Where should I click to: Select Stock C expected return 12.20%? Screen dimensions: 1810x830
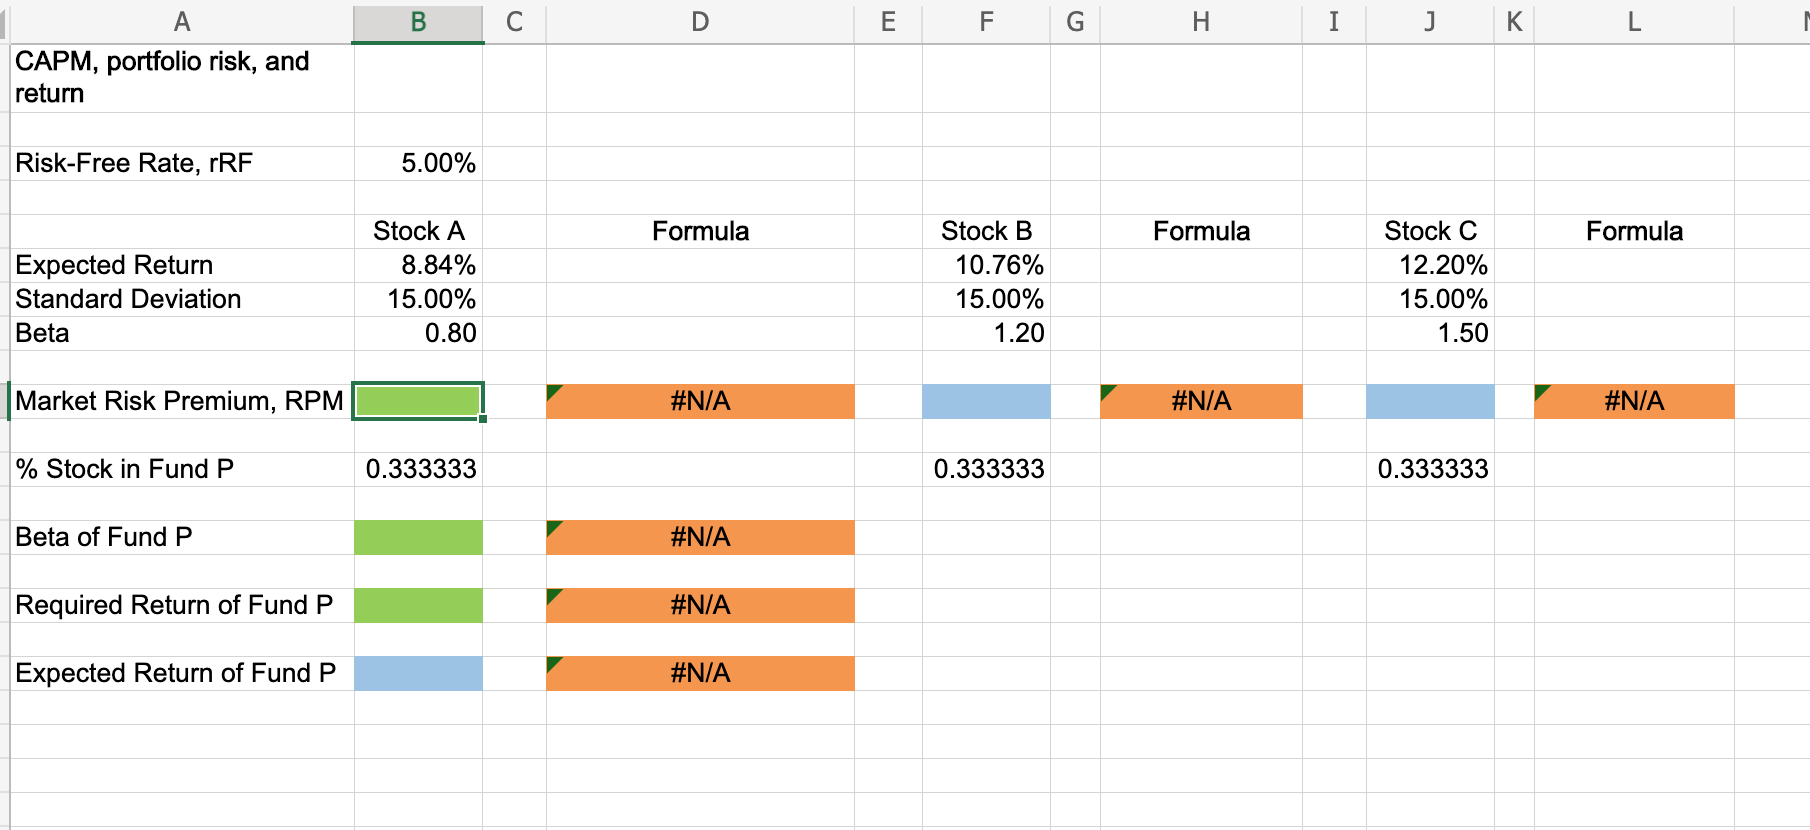[x=1430, y=265]
